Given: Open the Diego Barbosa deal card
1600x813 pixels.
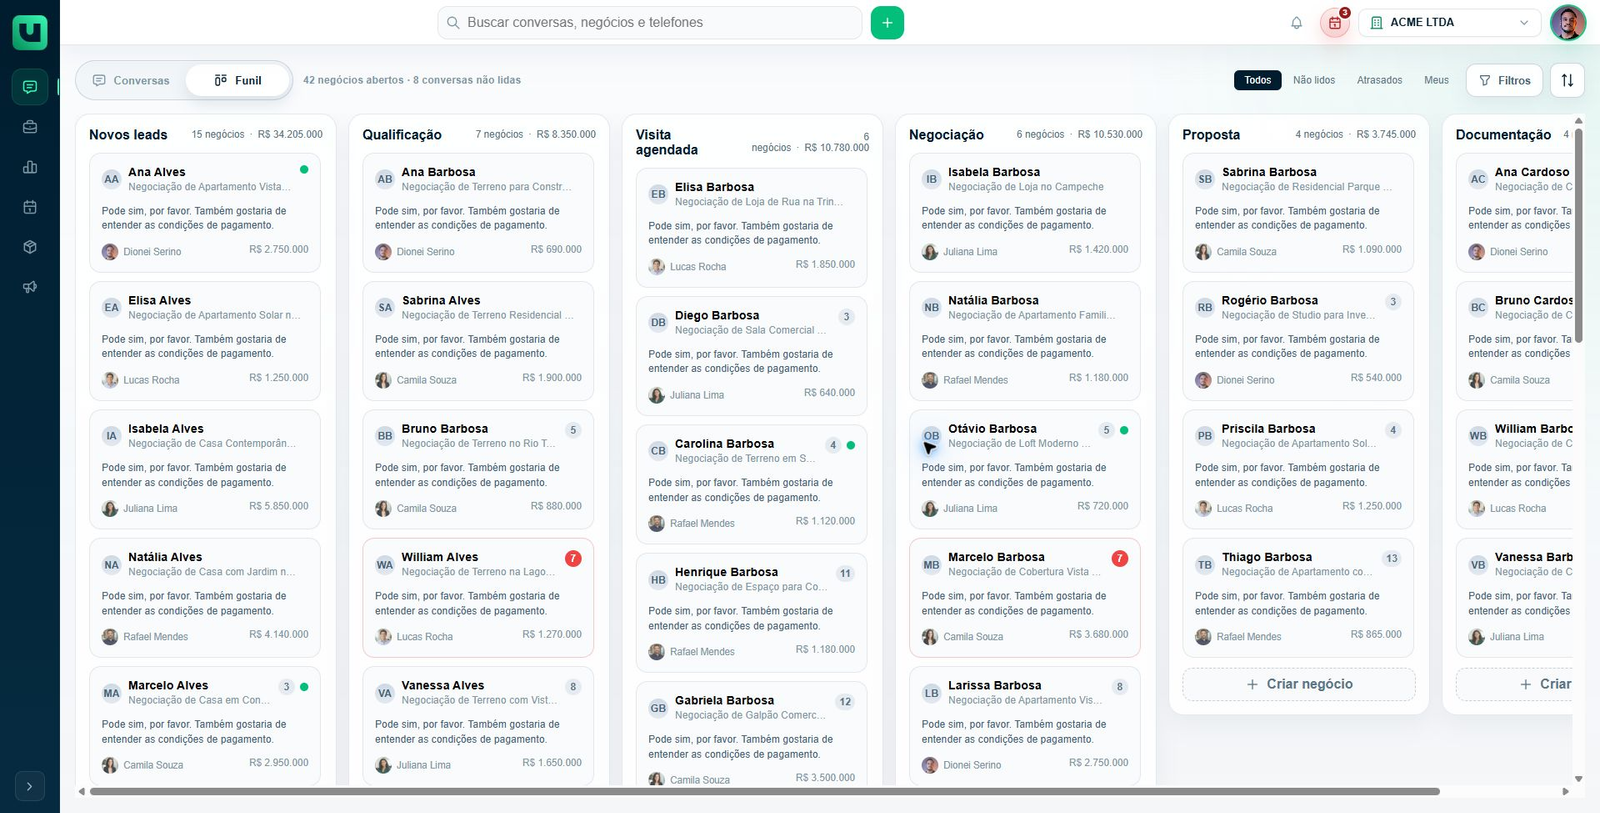Looking at the screenshot, I should click(751, 356).
